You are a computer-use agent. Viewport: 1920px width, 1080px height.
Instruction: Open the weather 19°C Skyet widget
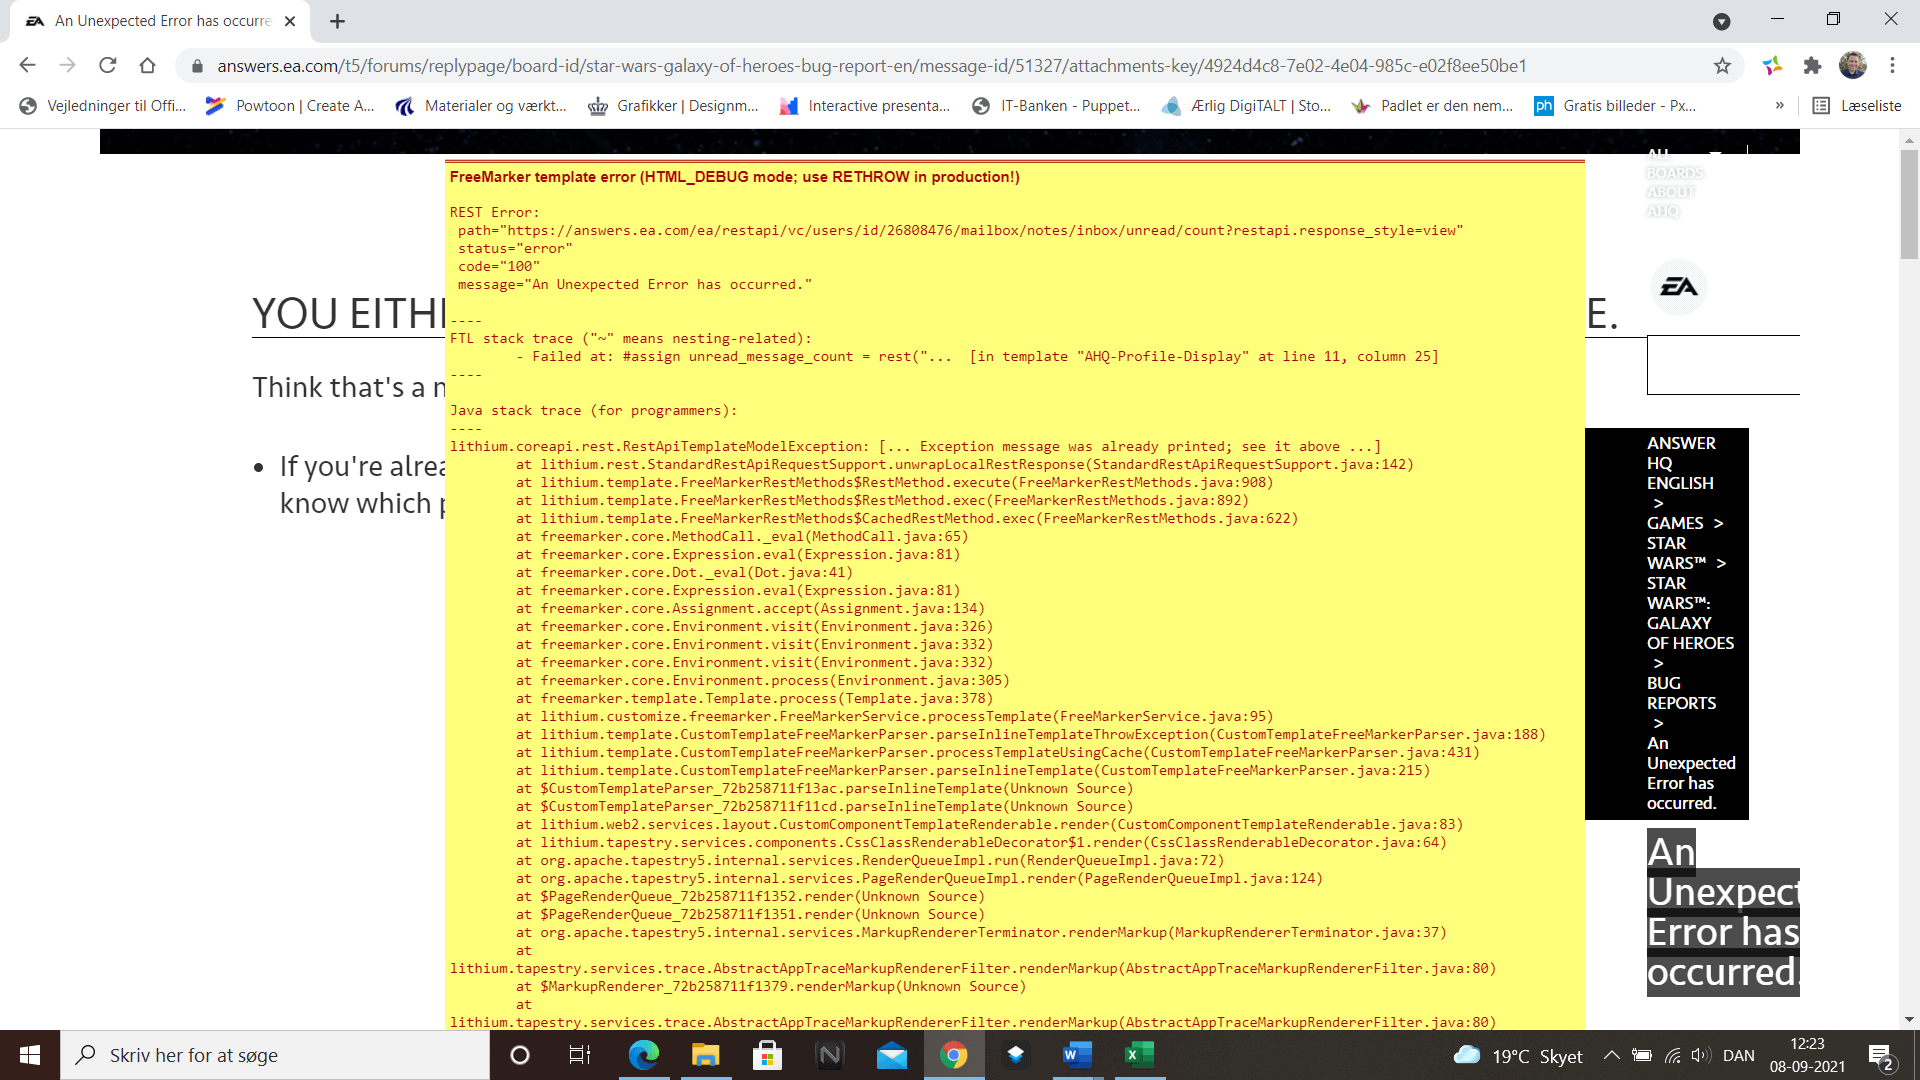[x=1517, y=1056]
